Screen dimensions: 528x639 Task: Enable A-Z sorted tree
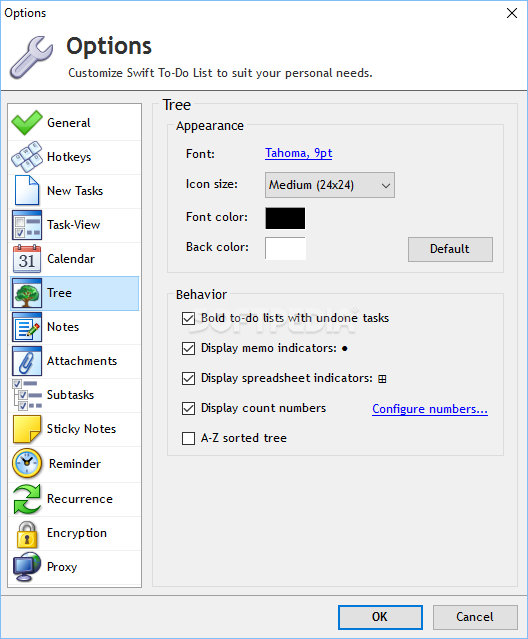(188, 438)
